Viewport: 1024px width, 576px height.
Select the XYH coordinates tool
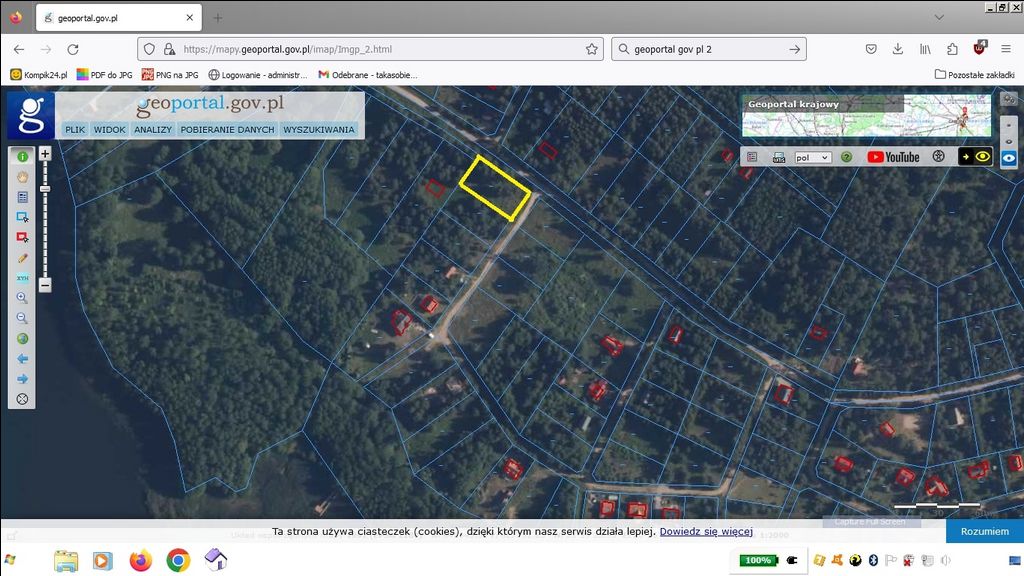[22, 277]
